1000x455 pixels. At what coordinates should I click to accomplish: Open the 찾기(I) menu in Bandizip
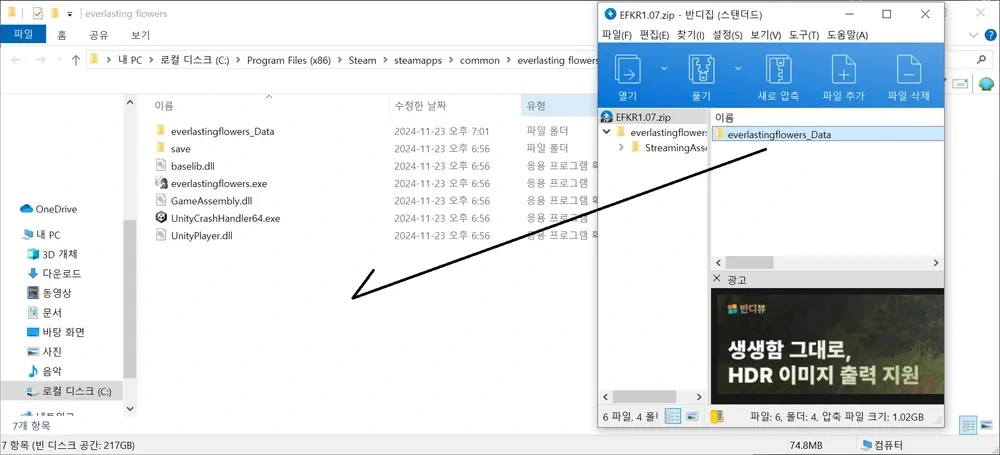point(691,34)
